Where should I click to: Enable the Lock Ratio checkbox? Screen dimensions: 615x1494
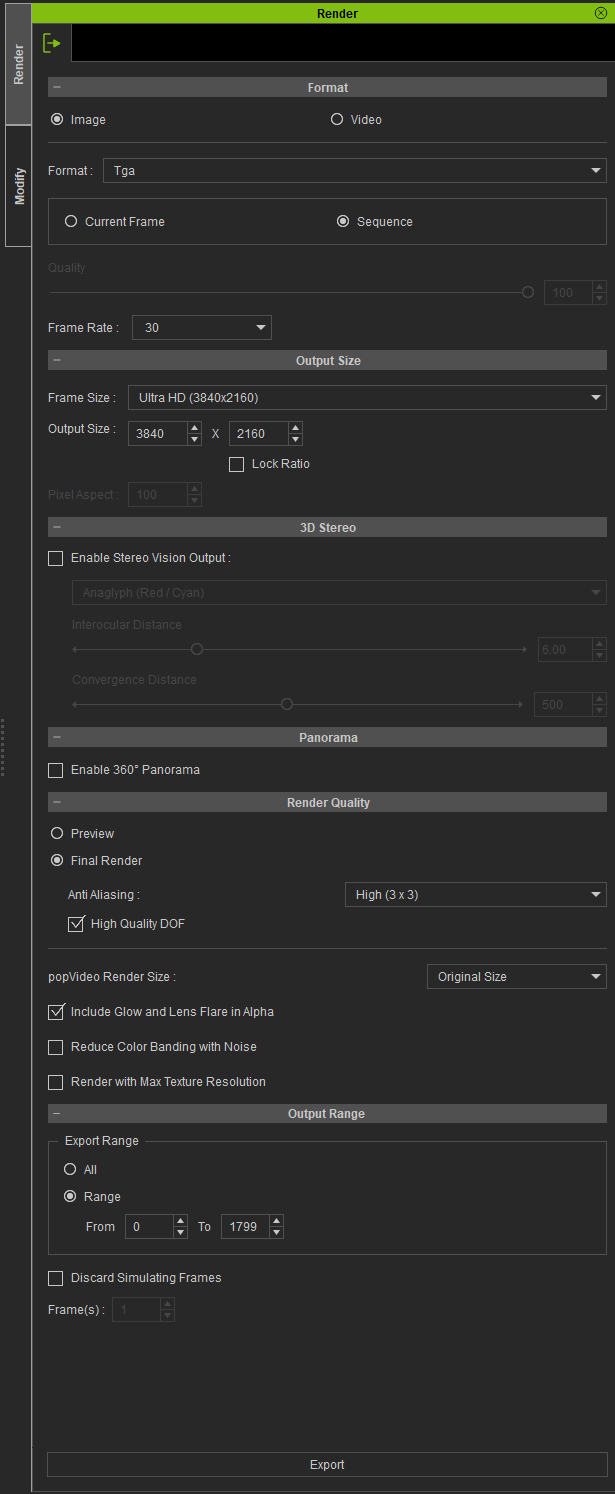pyautogui.click(x=237, y=464)
